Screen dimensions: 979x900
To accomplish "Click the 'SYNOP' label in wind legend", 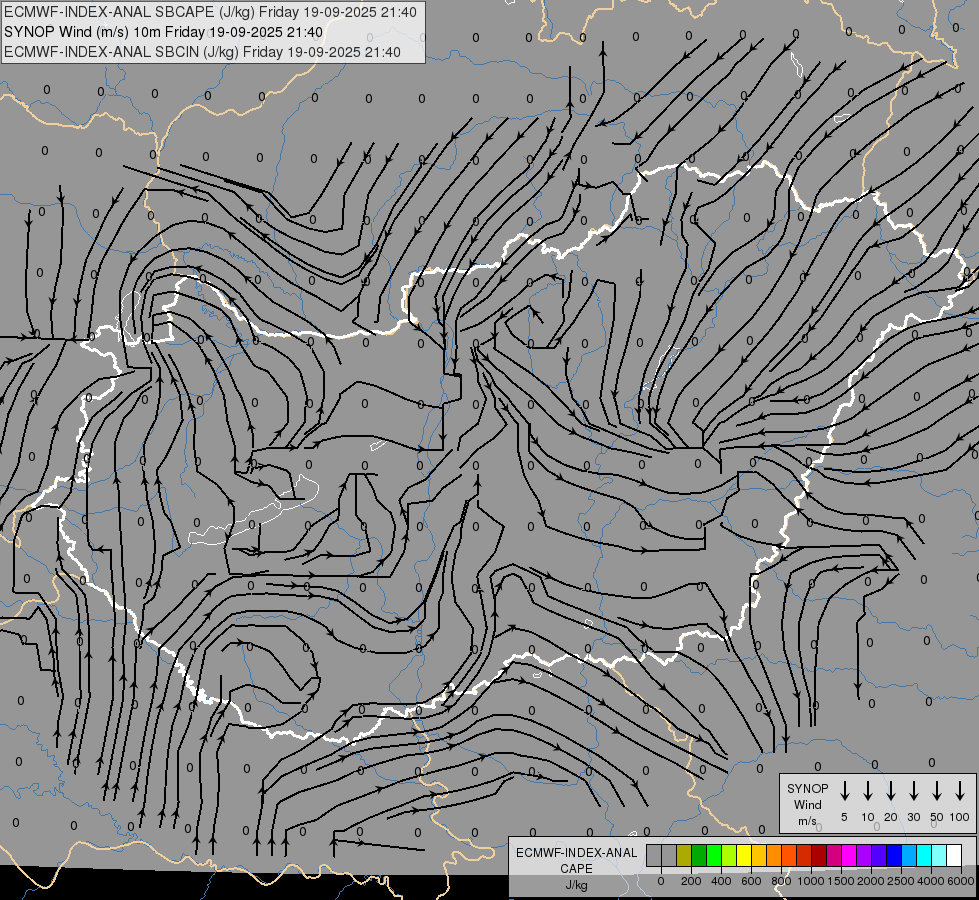I will tap(807, 789).
